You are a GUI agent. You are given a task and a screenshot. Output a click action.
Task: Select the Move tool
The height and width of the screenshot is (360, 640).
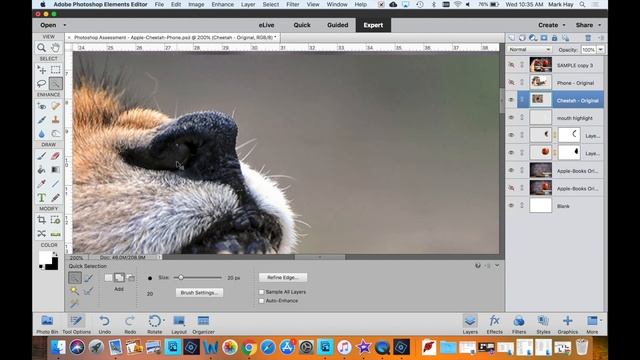point(42,70)
